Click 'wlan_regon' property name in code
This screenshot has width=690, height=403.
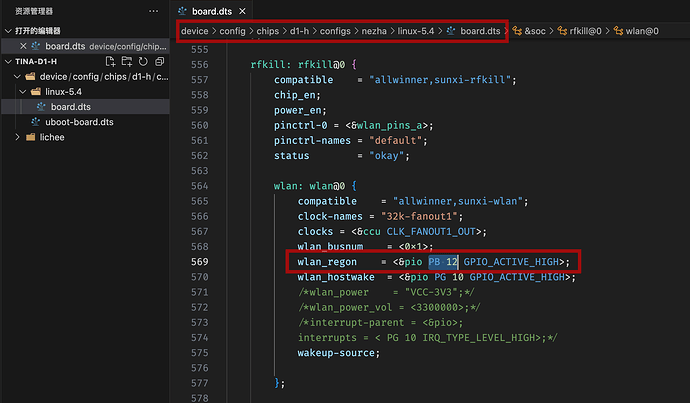[327, 262]
